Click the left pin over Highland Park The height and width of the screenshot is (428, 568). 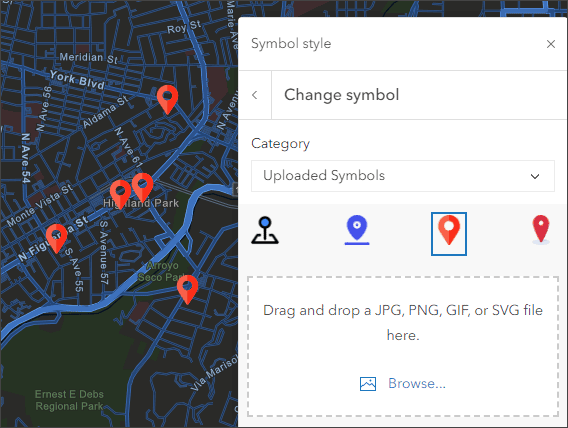(120, 194)
